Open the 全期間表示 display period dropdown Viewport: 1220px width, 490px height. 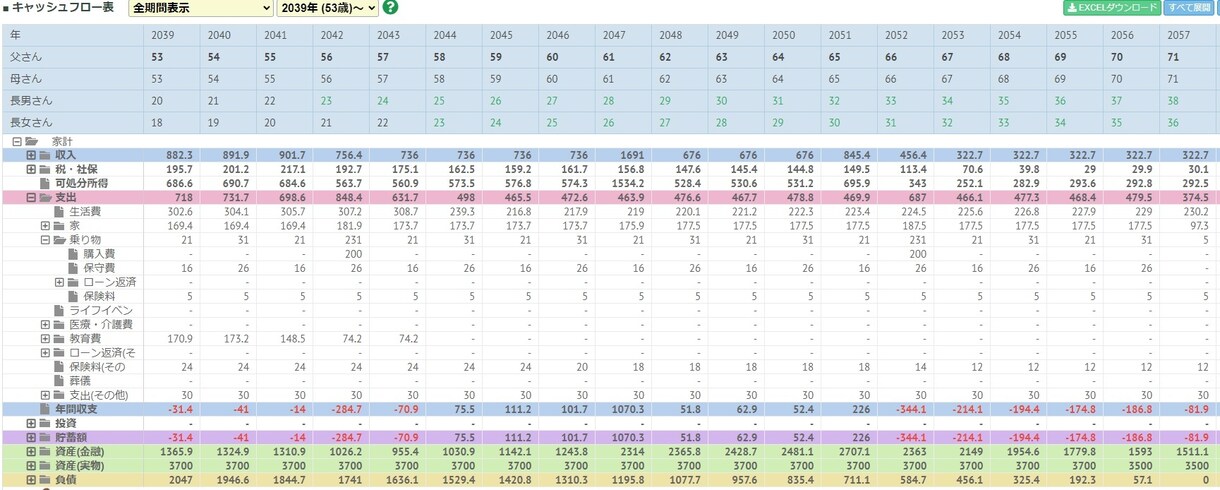(201, 8)
